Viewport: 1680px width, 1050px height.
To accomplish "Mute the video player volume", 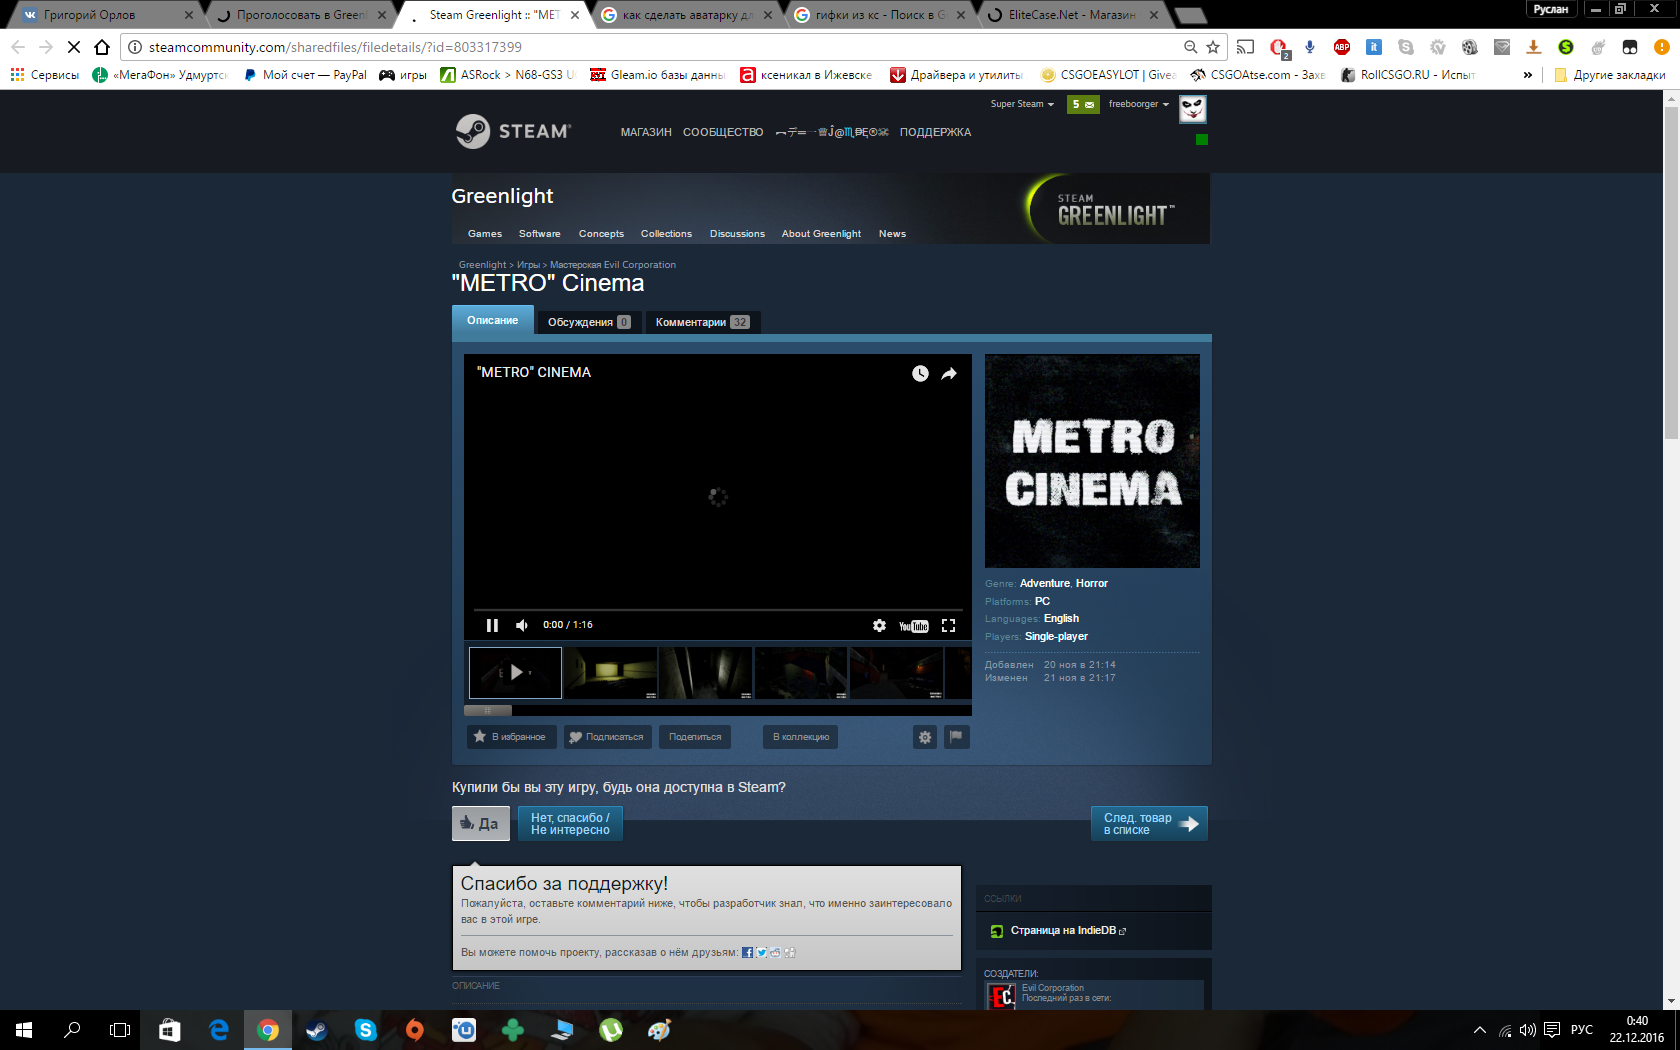I will click(x=522, y=625).
